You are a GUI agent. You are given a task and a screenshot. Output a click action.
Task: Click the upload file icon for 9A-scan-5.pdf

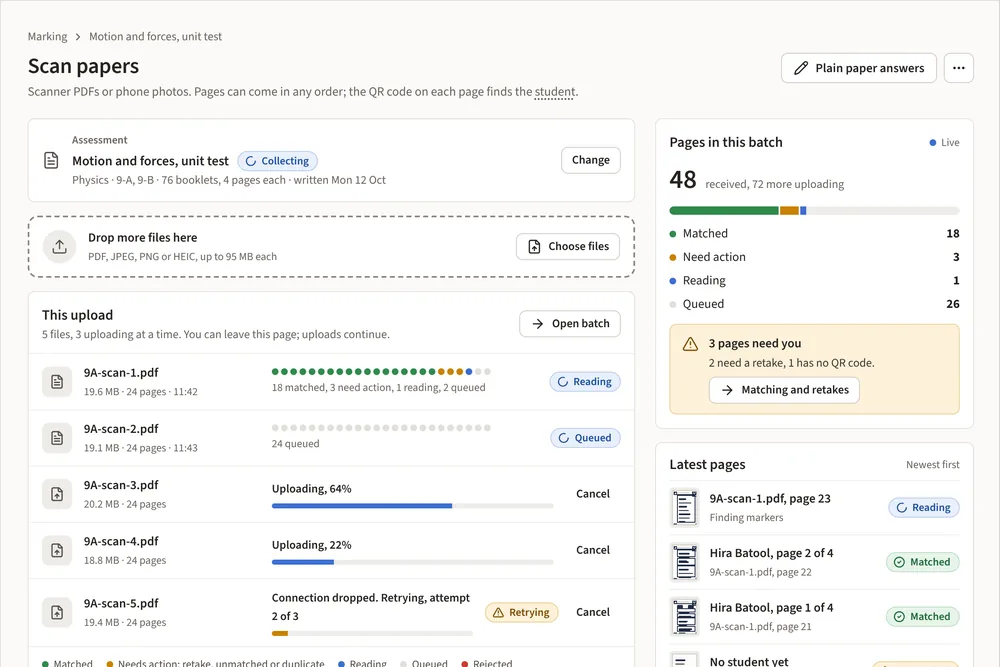(57, 612)
